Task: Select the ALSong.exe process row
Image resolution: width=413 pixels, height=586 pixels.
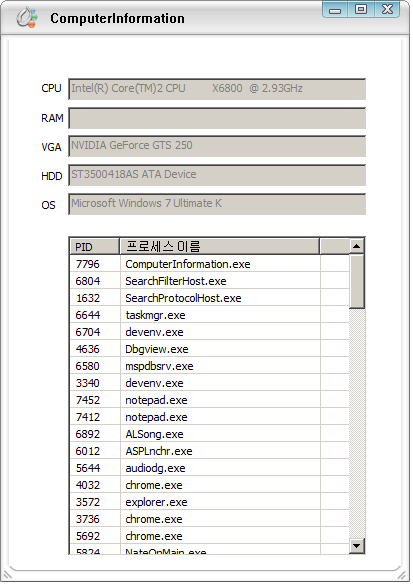Action: coord(209,434)
